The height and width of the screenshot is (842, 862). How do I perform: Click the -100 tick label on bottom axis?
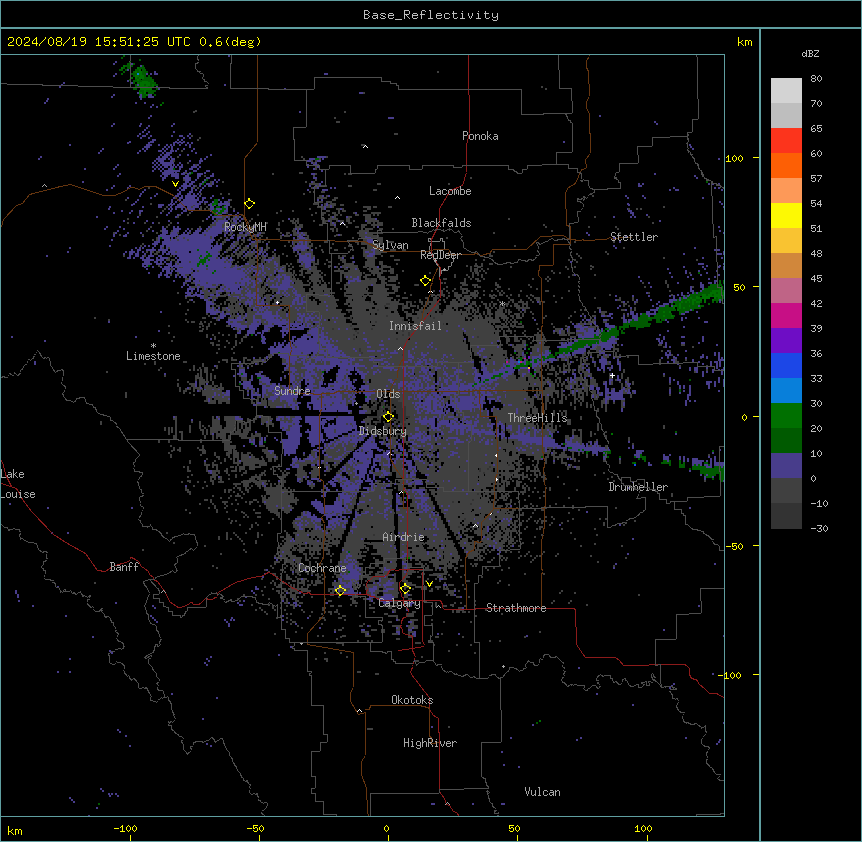tap(125, 829)
